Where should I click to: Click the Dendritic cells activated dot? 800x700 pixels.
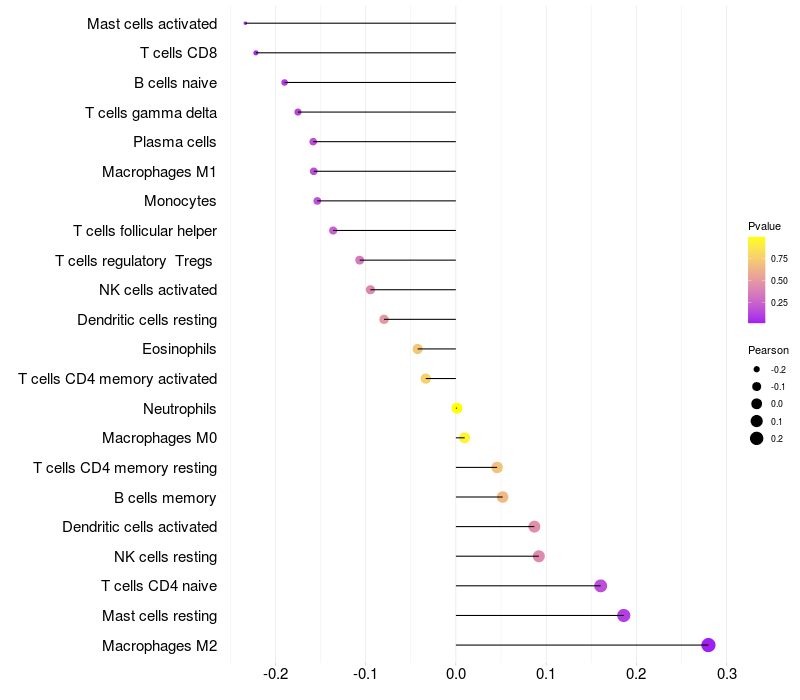[534, 527]
